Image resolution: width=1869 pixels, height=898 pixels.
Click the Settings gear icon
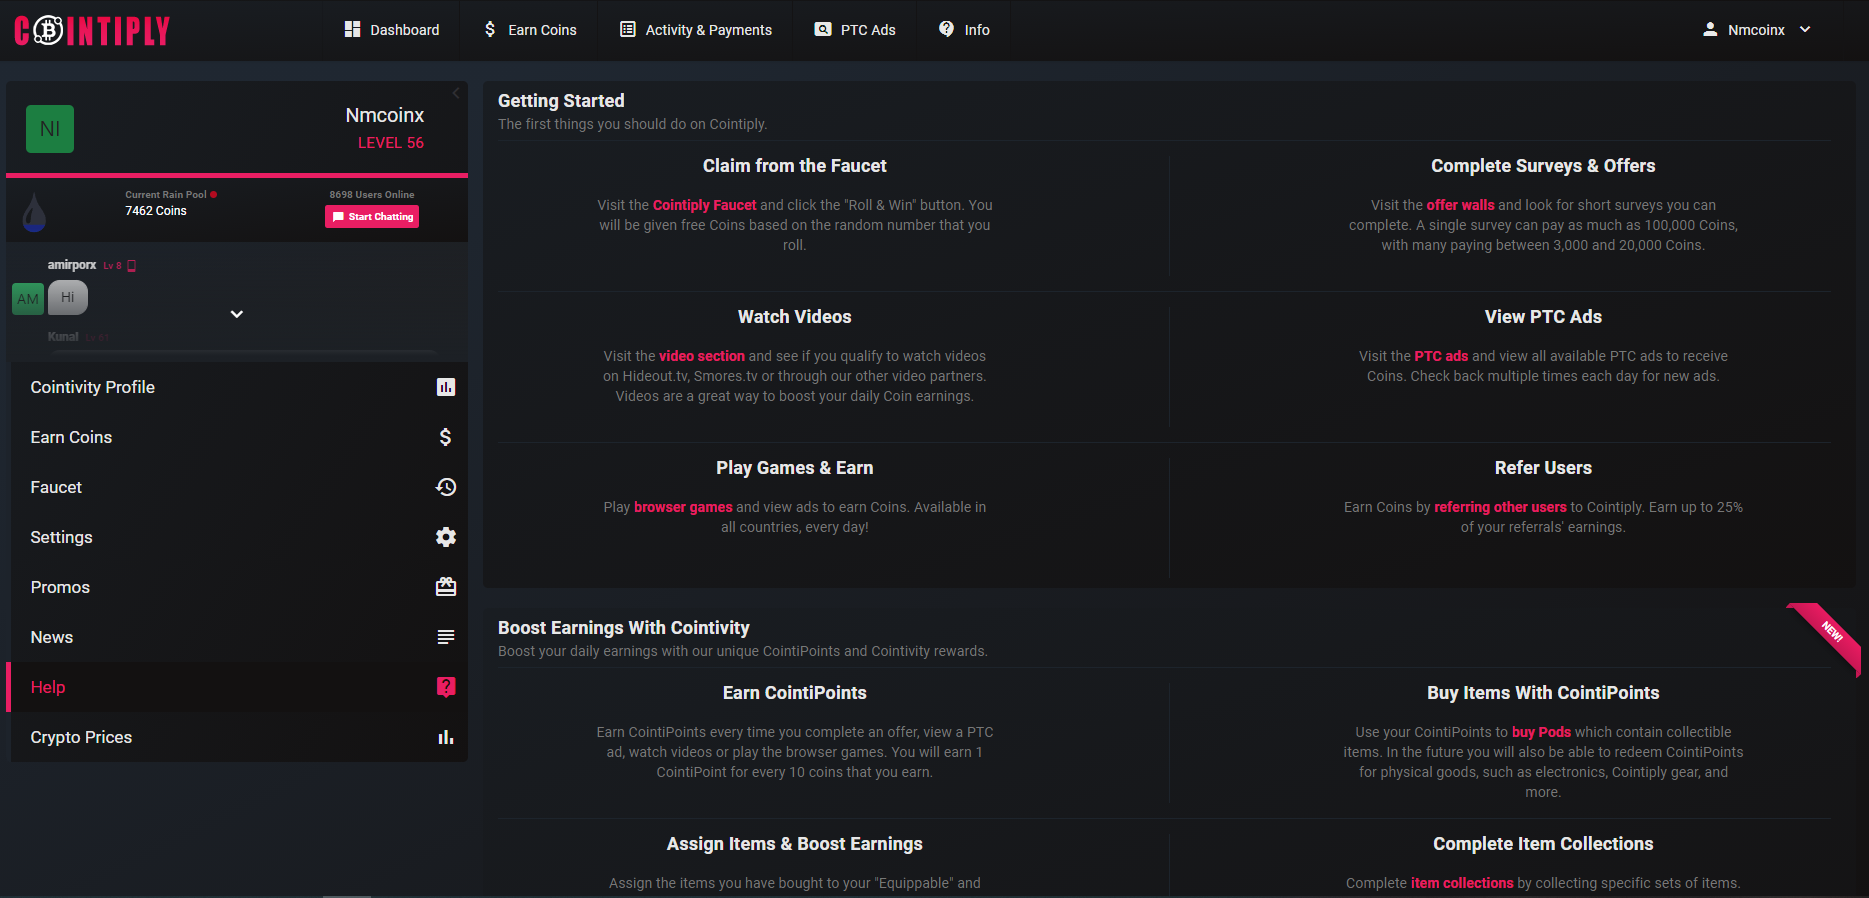point(446,537)
